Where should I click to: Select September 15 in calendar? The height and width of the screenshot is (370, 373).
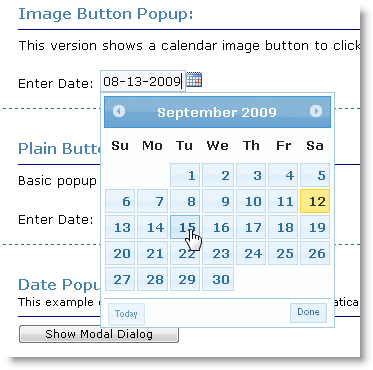tap(185, 227)
